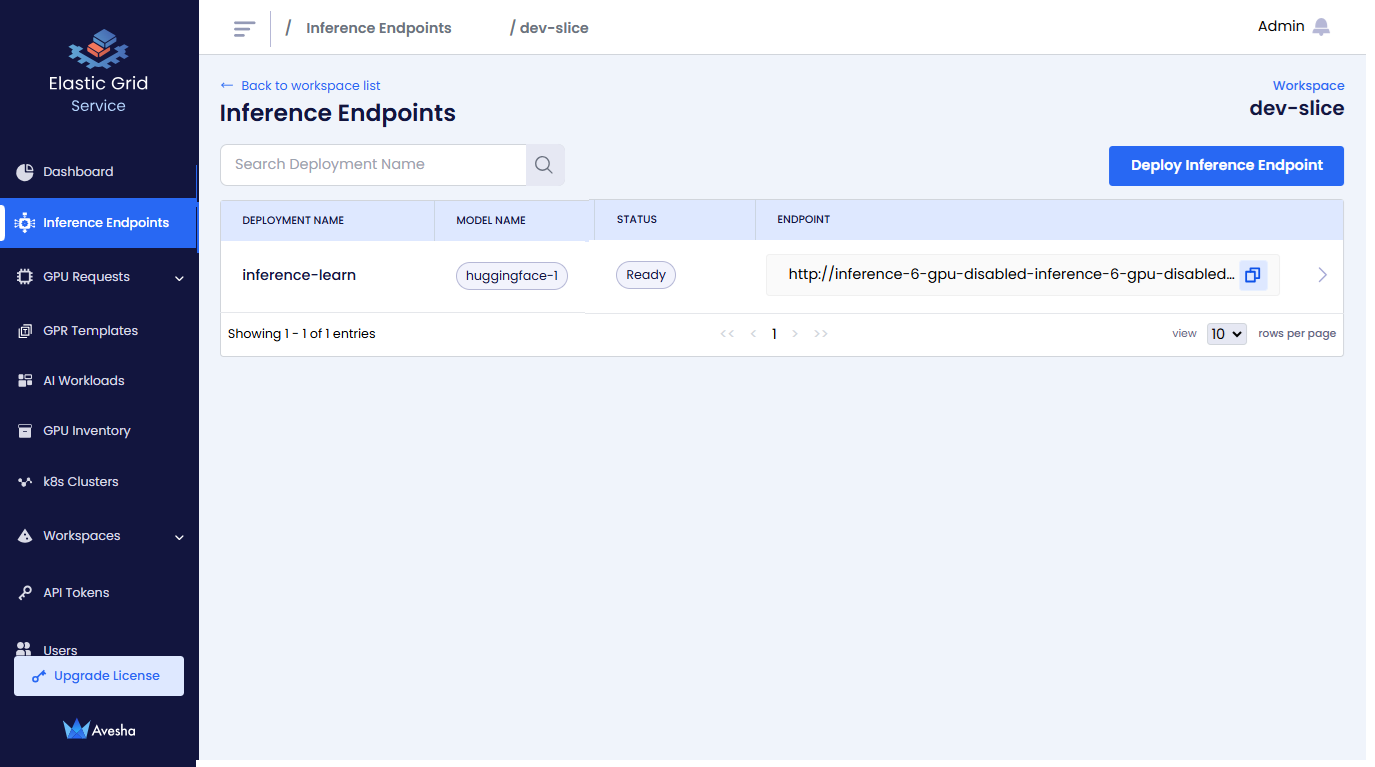Go to AI Workloads menu item
The height and width of the screenshot is (767, 1375).
[83, 381]
